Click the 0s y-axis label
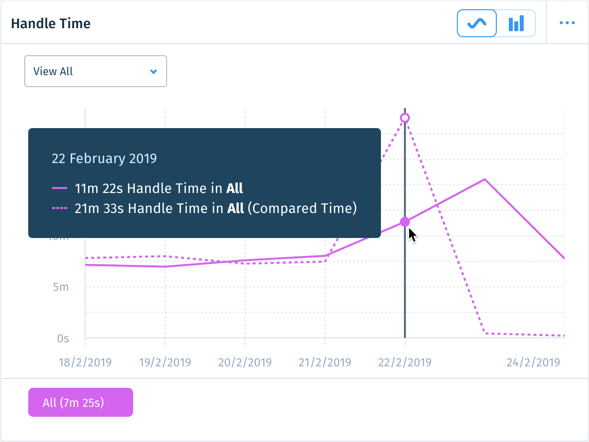The image size is (589, 442). point(63,339)
